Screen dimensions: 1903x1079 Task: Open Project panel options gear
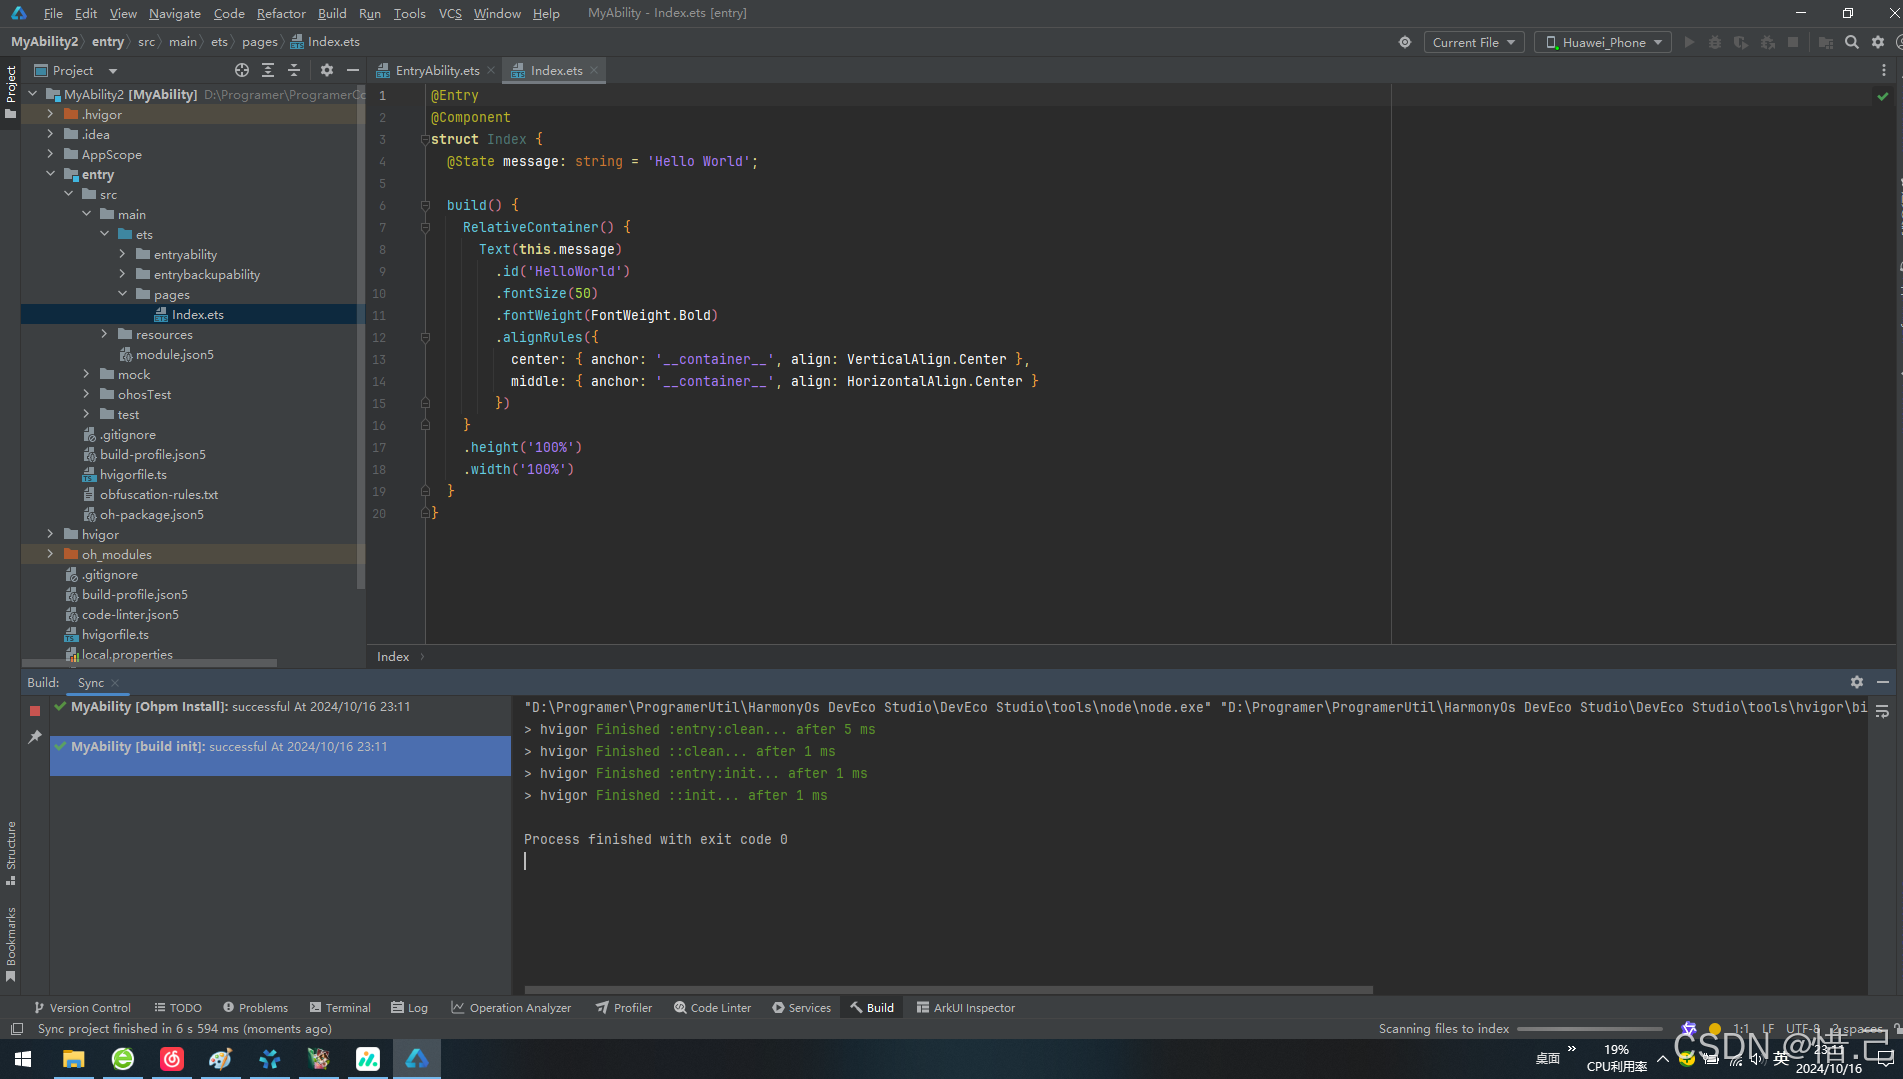tap(327, 70)
